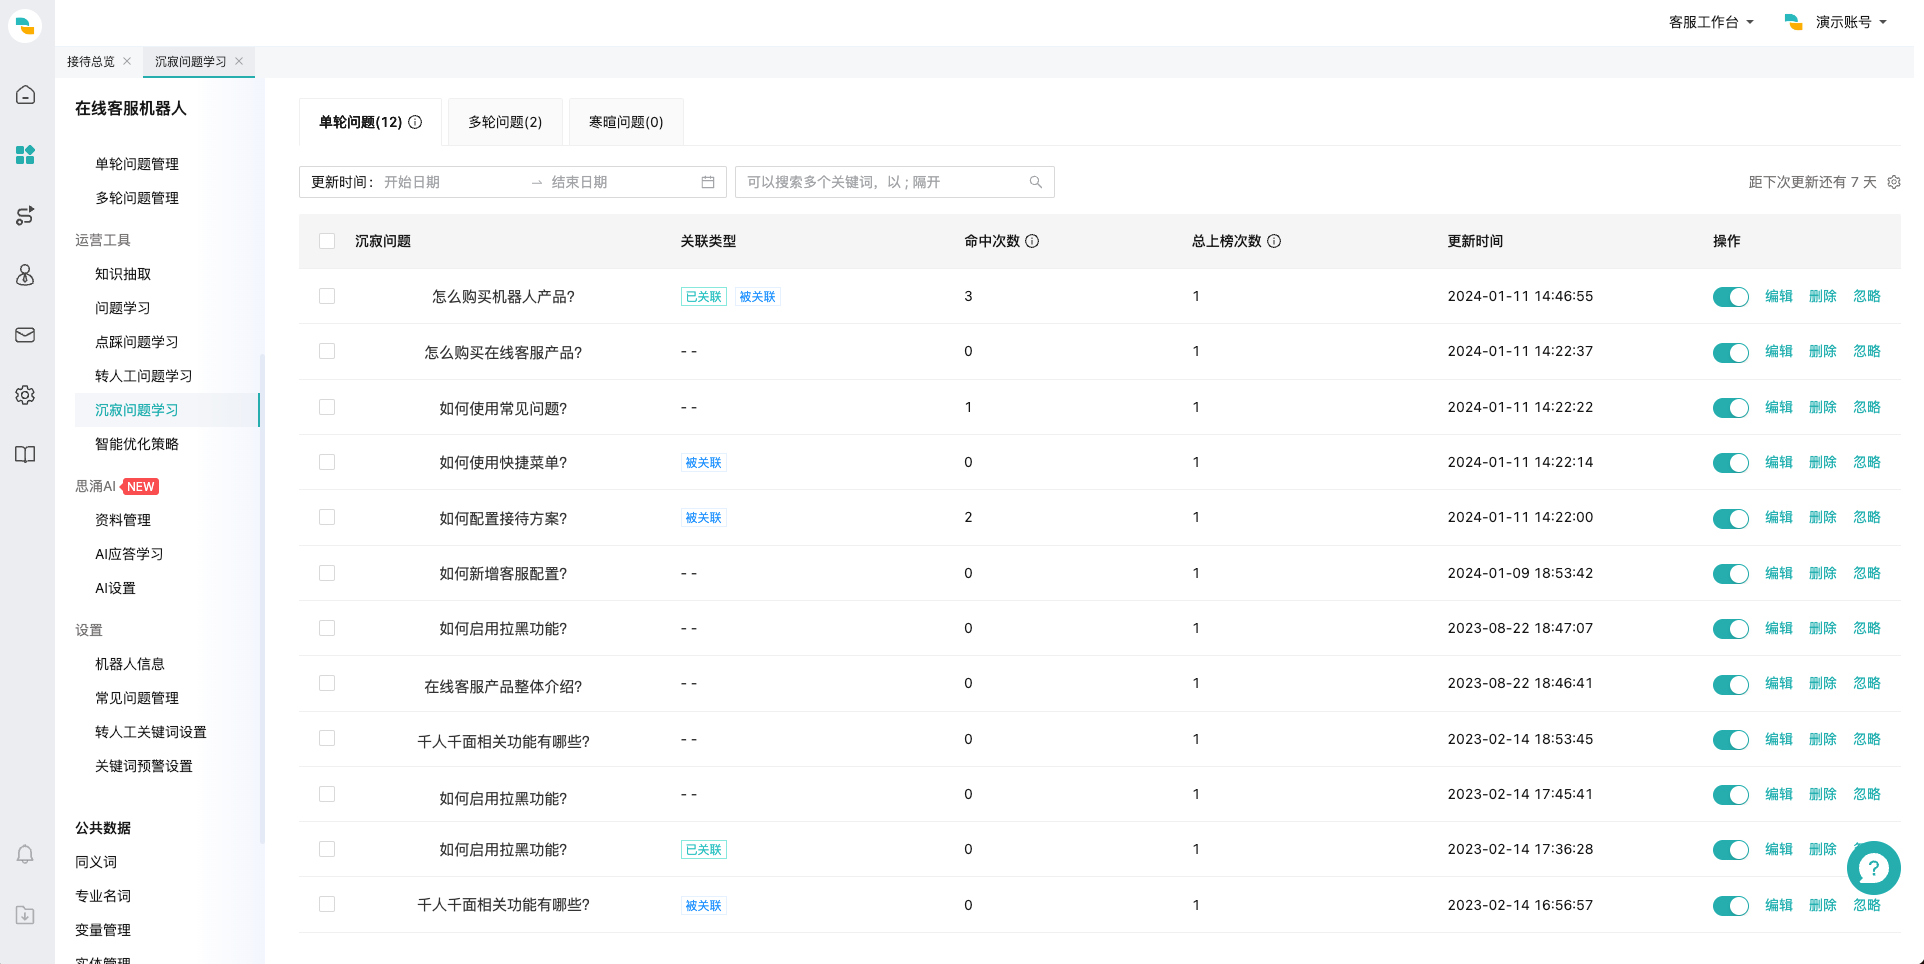Click the 更新时间 column header
1924x964 pixels.
coord(1475,241)
